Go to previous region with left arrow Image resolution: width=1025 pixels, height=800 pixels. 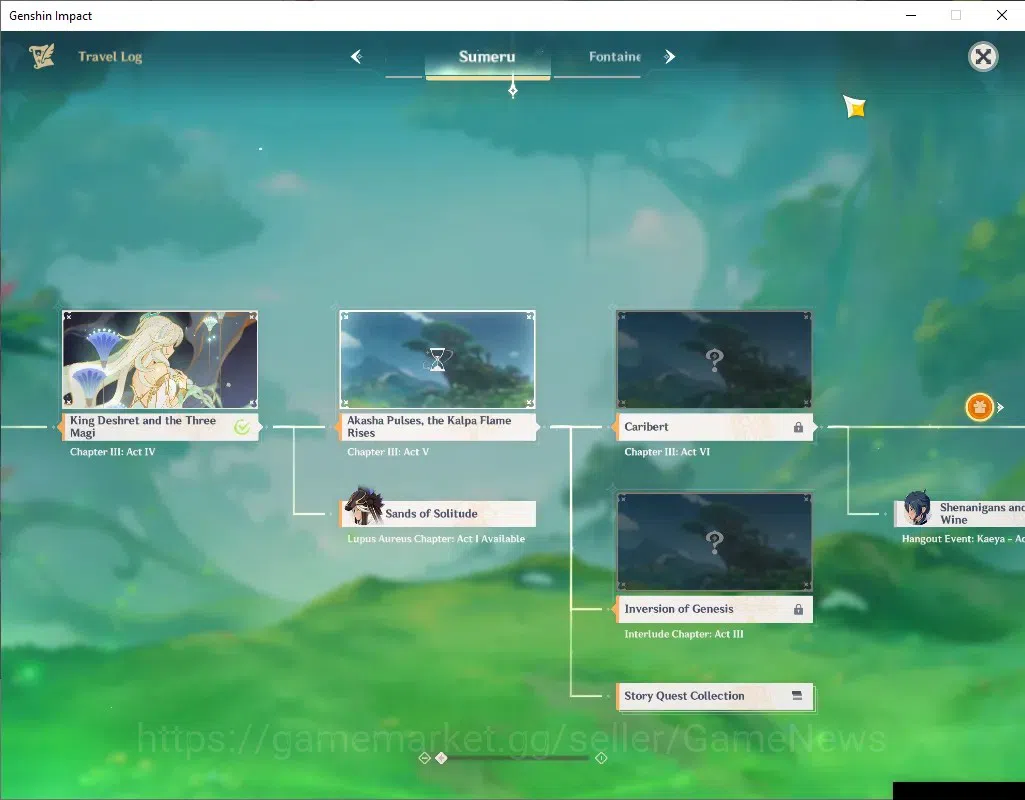tap(356, 57)
